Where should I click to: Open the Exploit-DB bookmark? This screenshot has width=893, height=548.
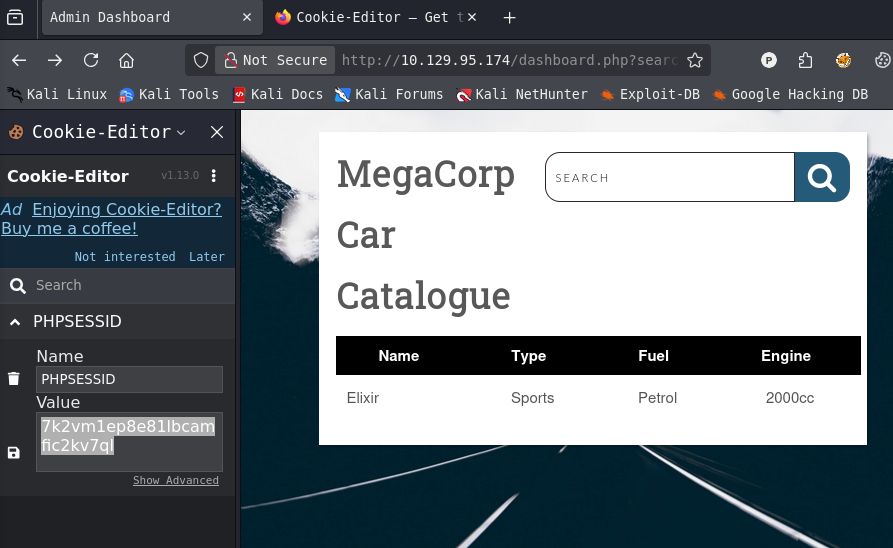[650, 95]
